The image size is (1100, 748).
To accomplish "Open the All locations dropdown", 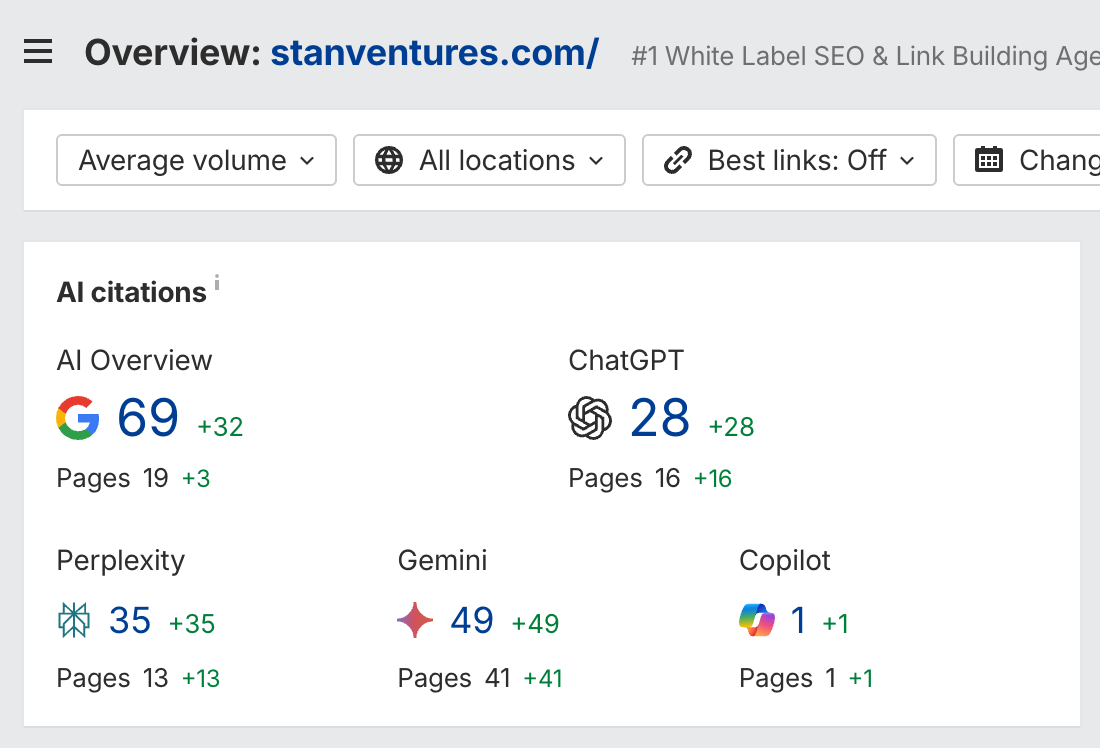I will 489,160.
